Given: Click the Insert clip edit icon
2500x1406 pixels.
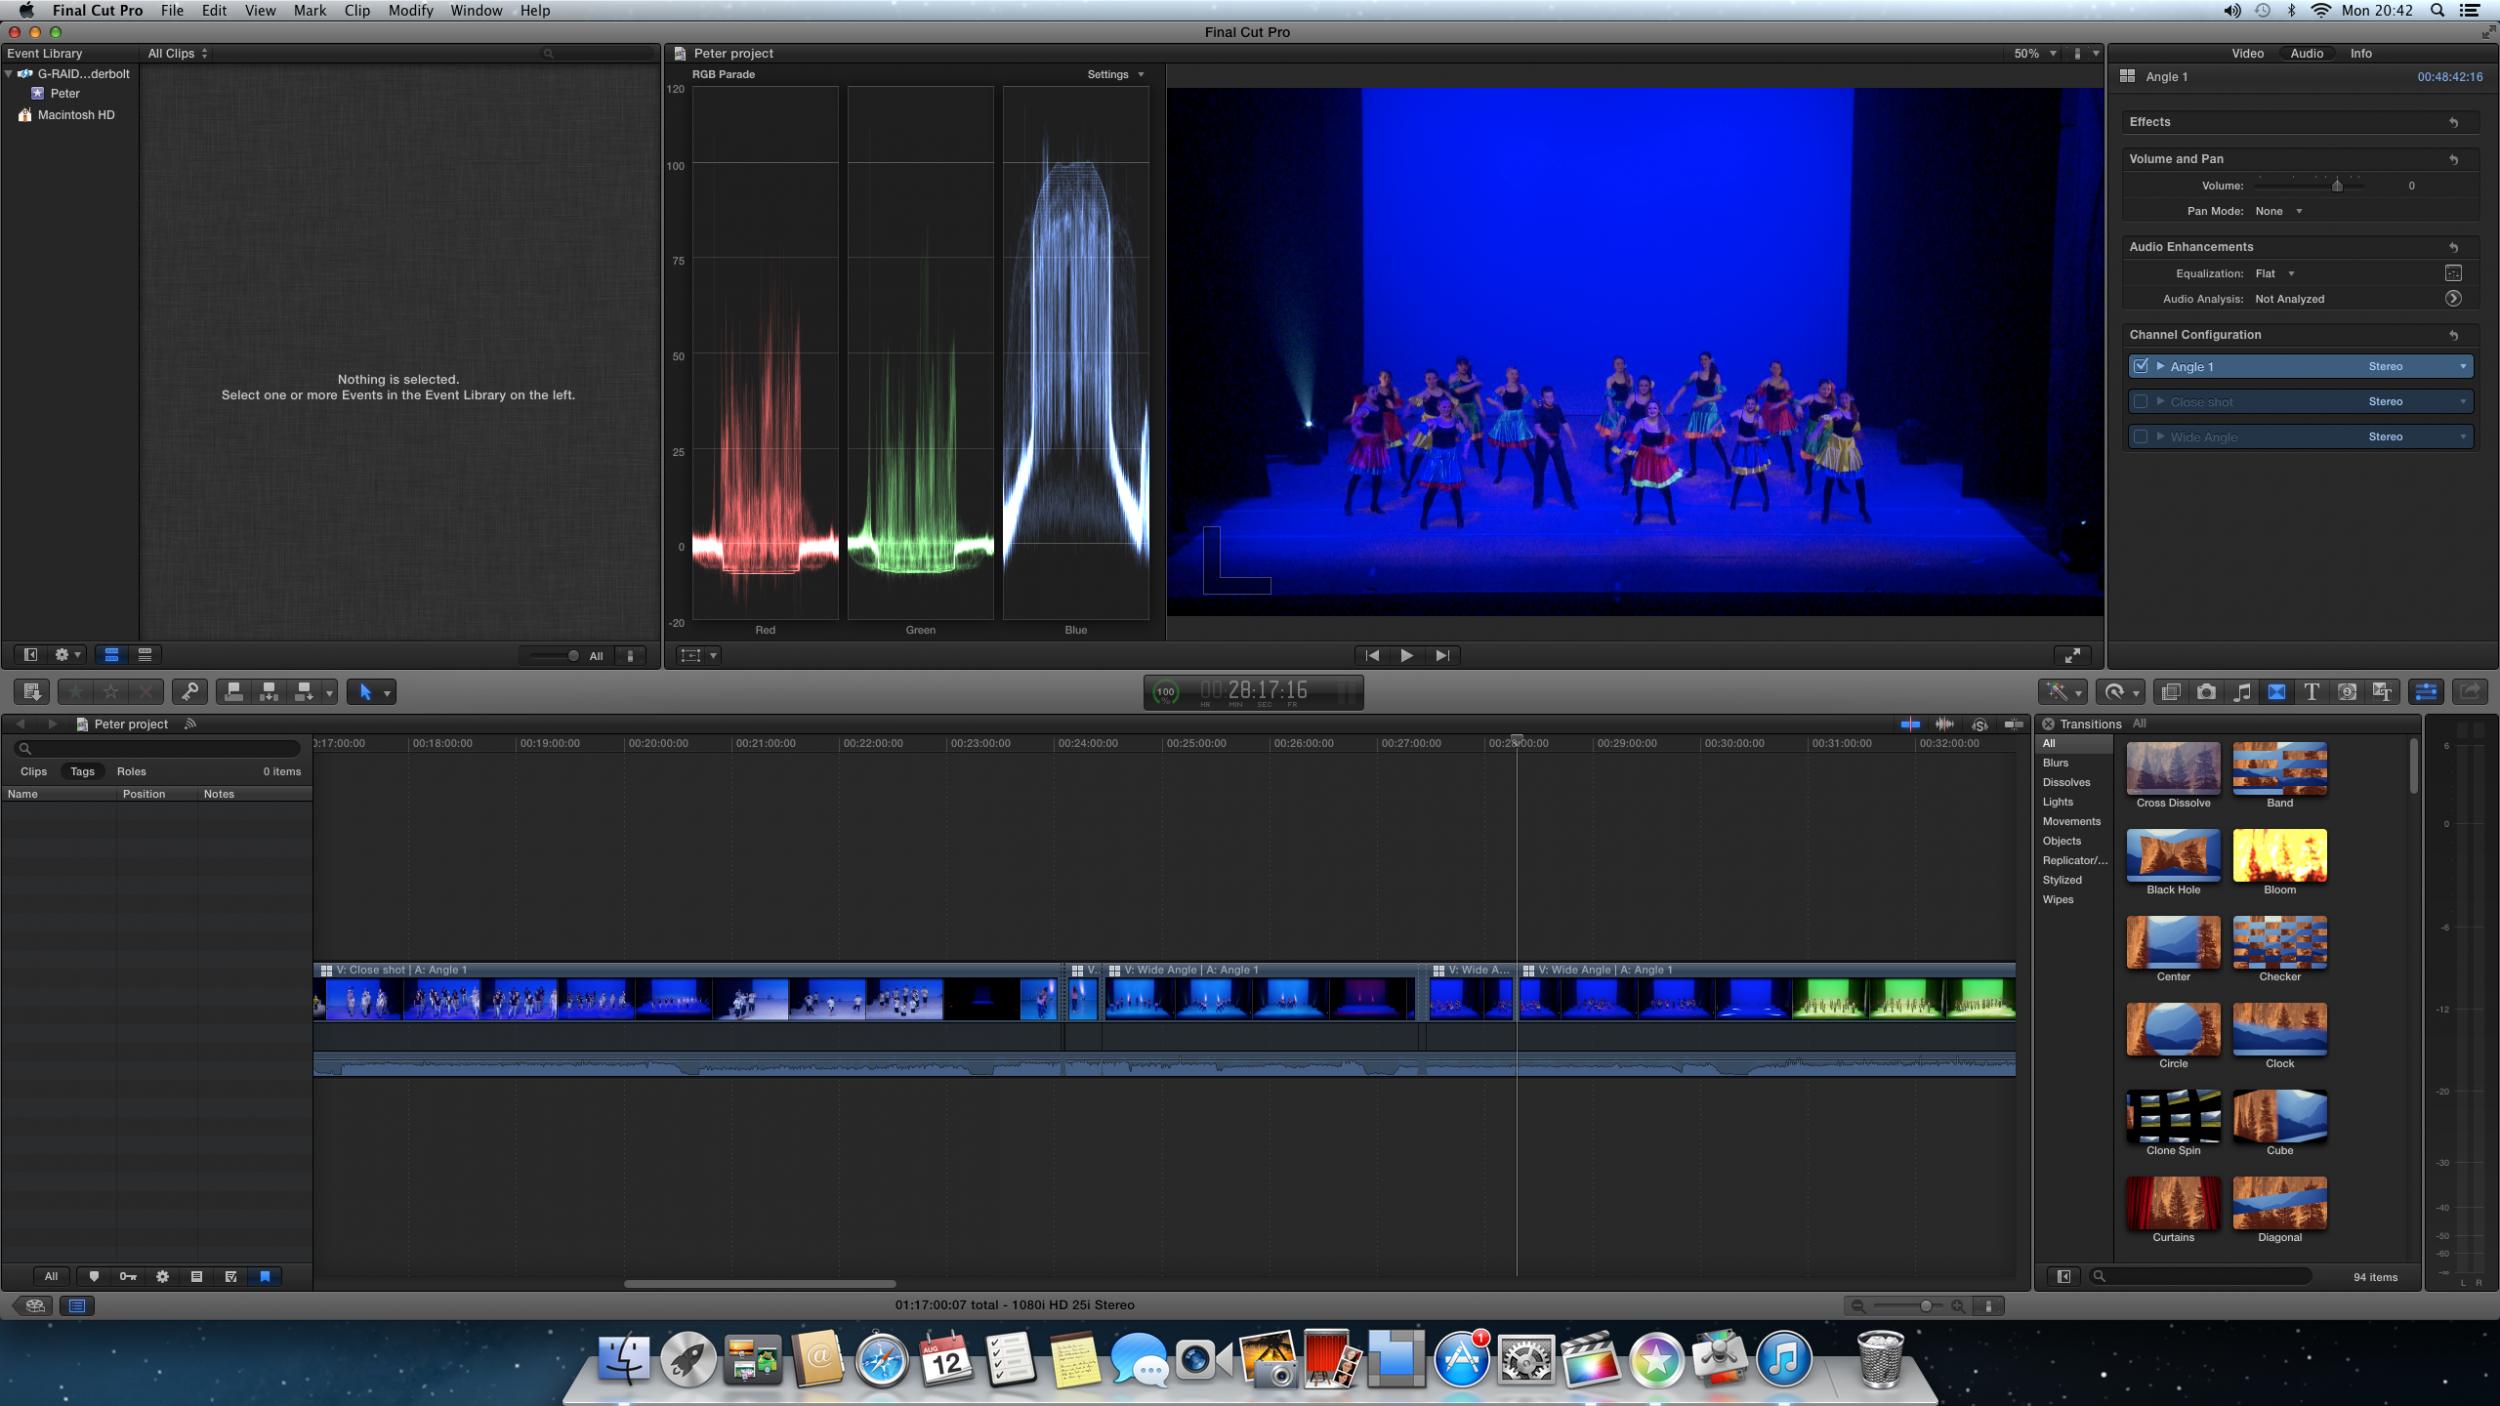Looking at the screenshot, I should coord(268,691).
